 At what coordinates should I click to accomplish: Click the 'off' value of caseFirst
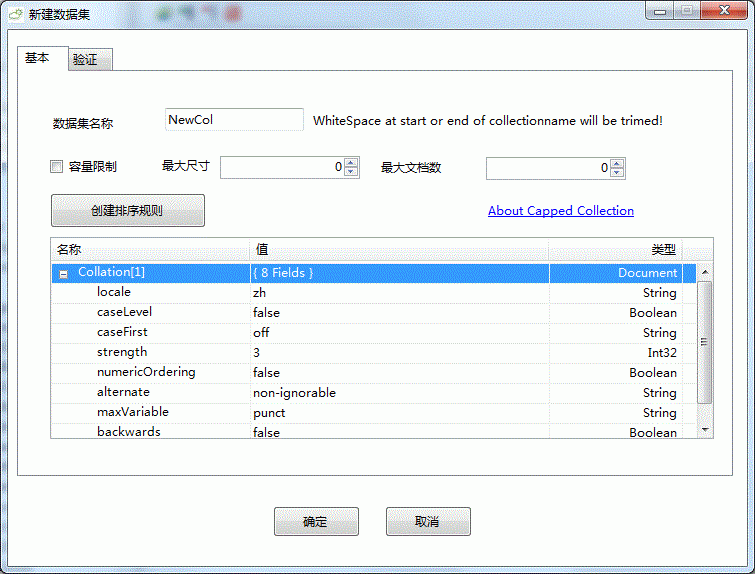coord(261,333)
